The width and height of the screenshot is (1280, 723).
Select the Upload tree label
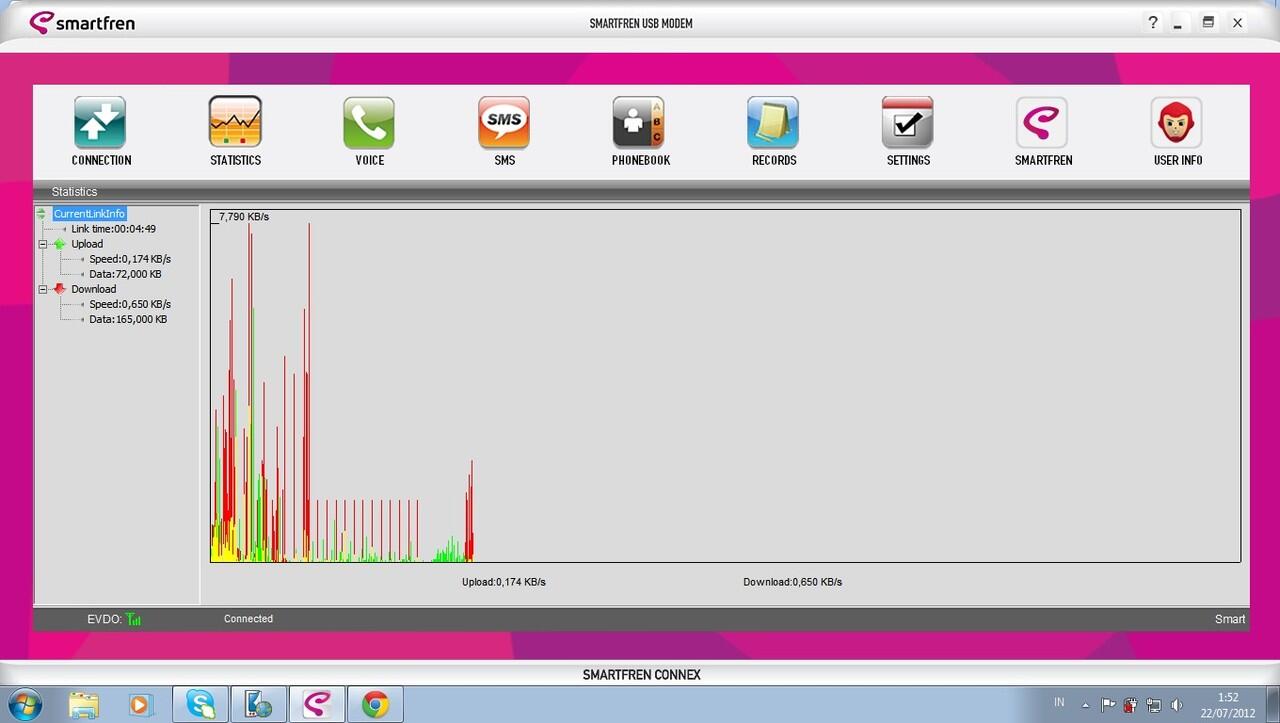(x=87, y=244)
